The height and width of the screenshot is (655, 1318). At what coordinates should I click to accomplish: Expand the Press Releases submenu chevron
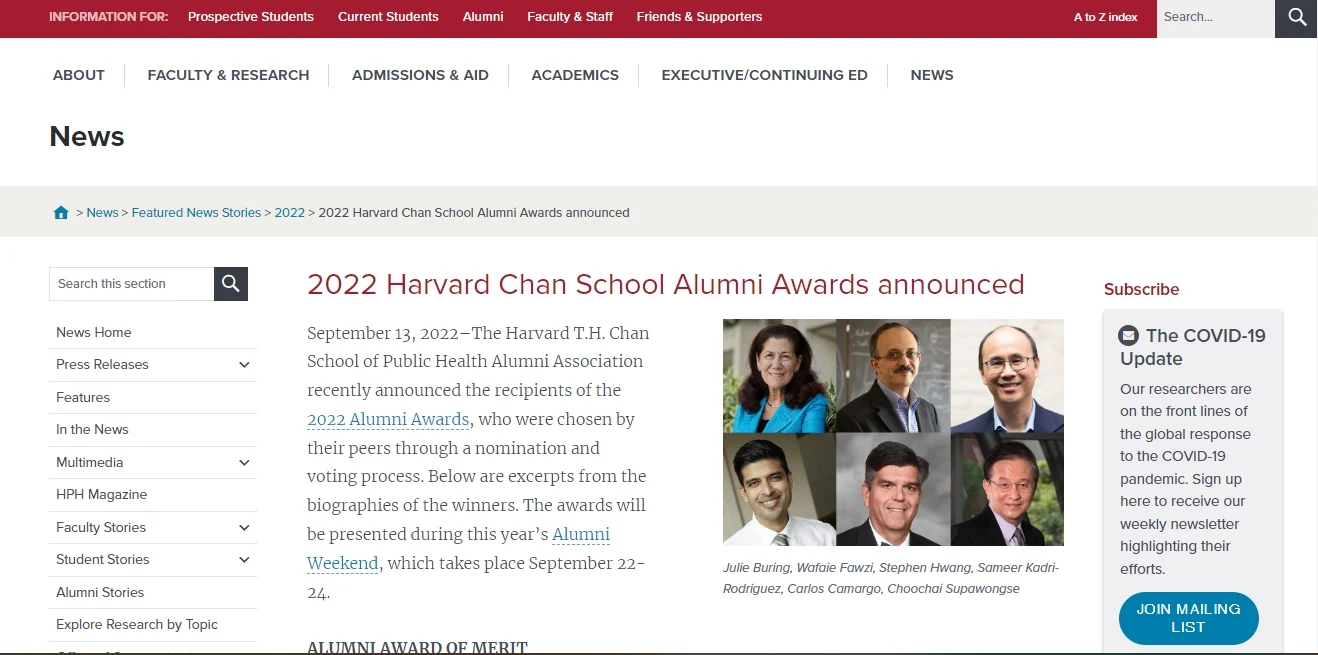(x=244, y=365)
